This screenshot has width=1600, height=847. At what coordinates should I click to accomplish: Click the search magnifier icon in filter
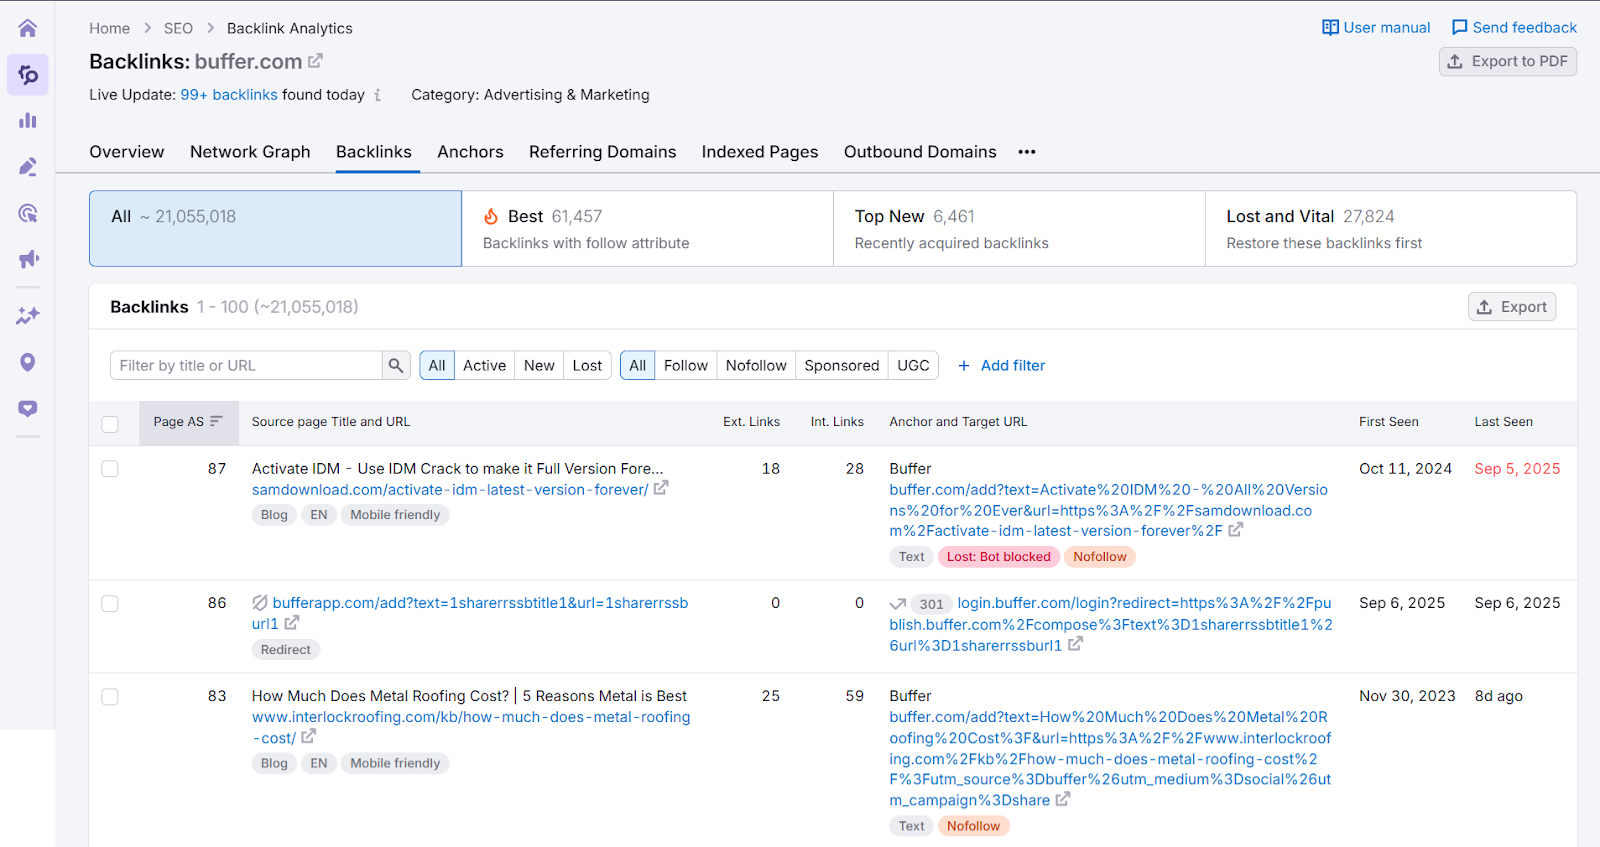click(396, 366)
